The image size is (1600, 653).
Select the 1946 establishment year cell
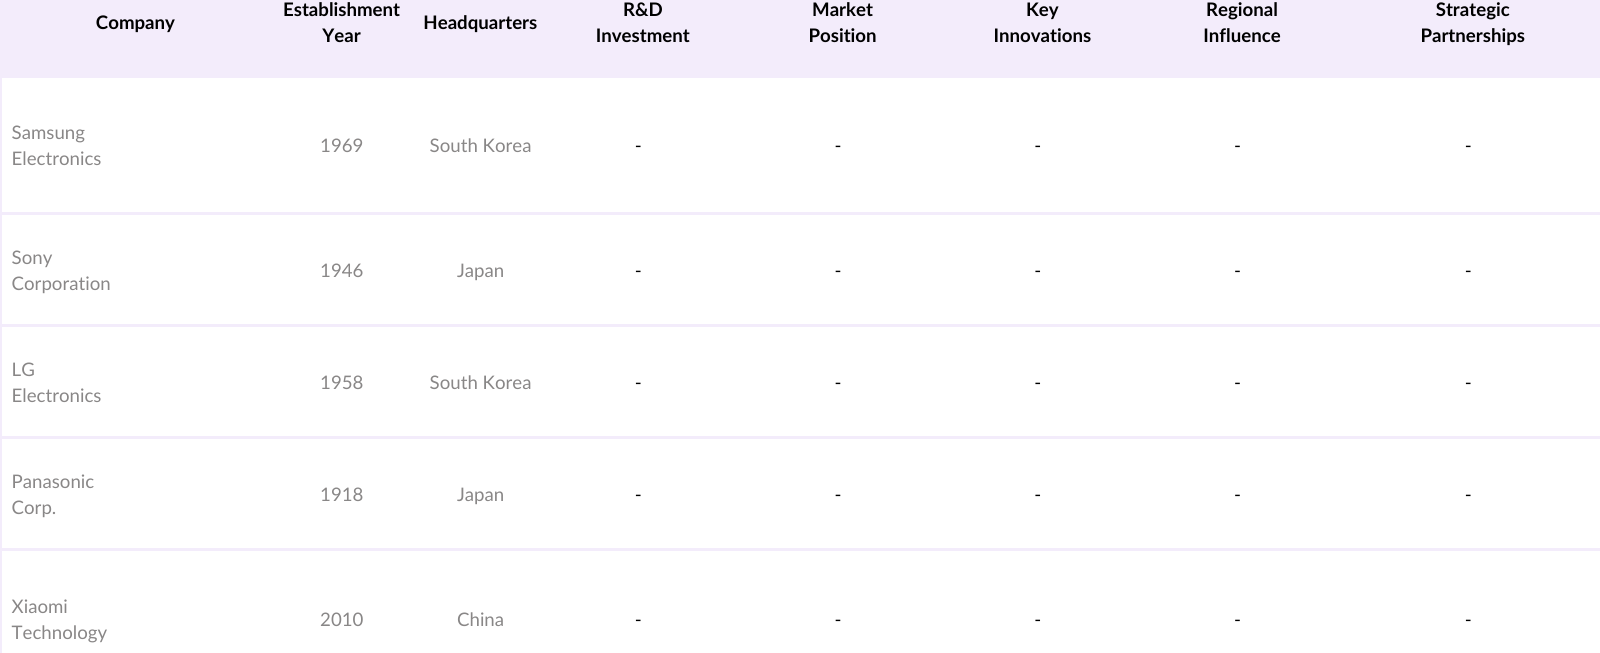(341, 271)
